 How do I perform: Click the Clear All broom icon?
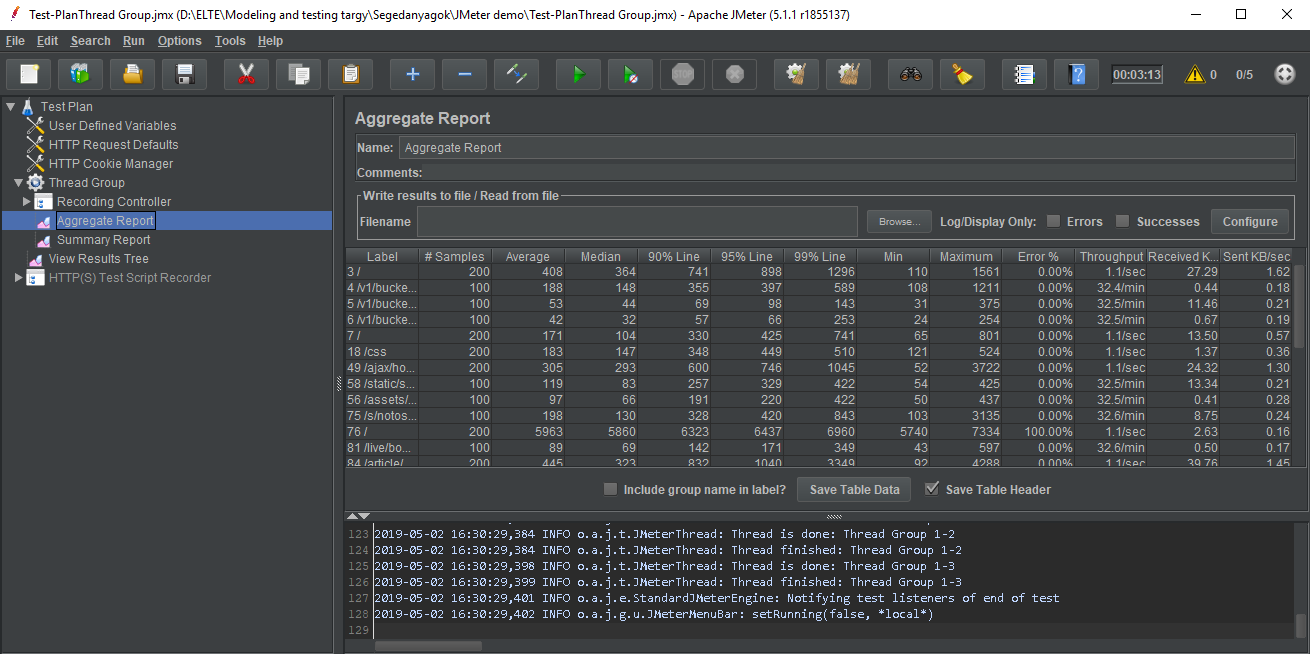(x=848, y=74)
